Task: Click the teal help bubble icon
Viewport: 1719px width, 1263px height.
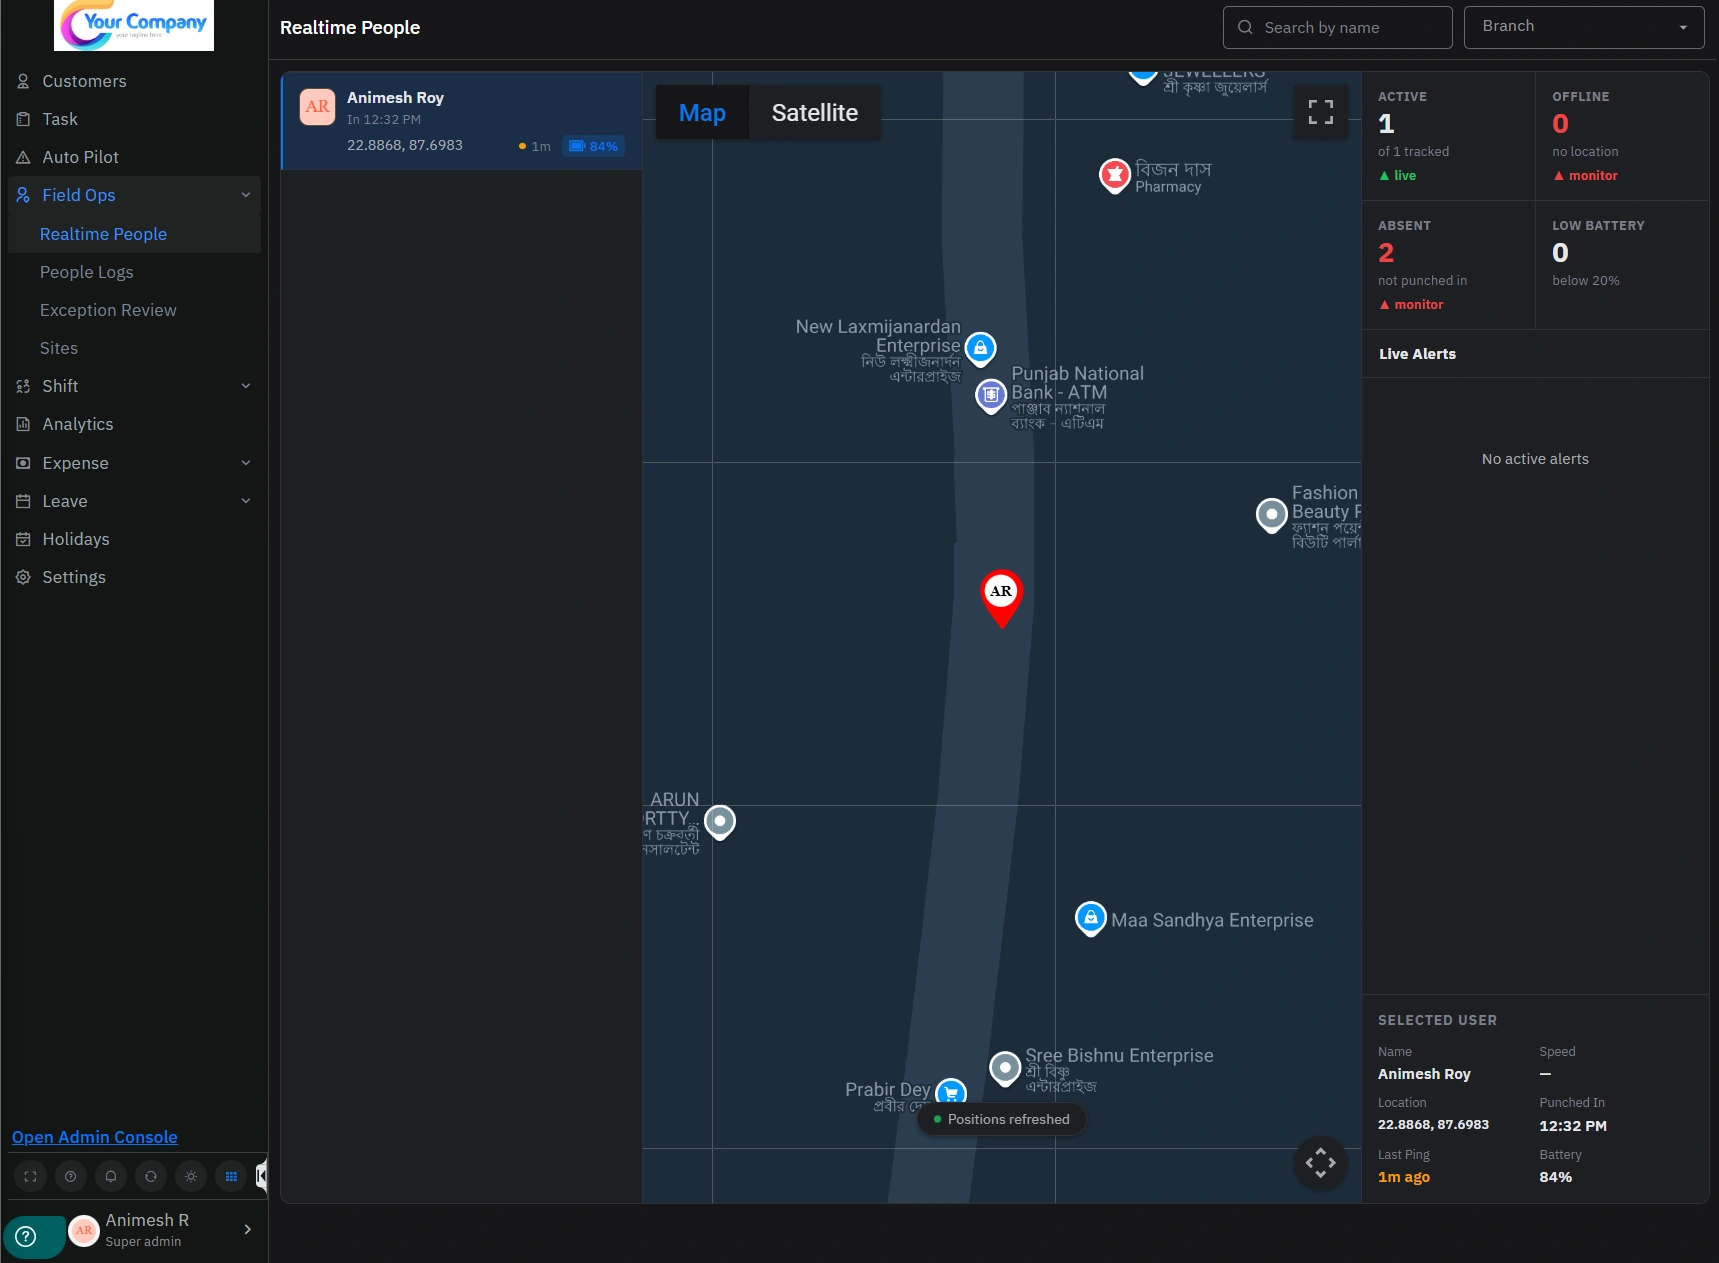Action: point(27,1236)
